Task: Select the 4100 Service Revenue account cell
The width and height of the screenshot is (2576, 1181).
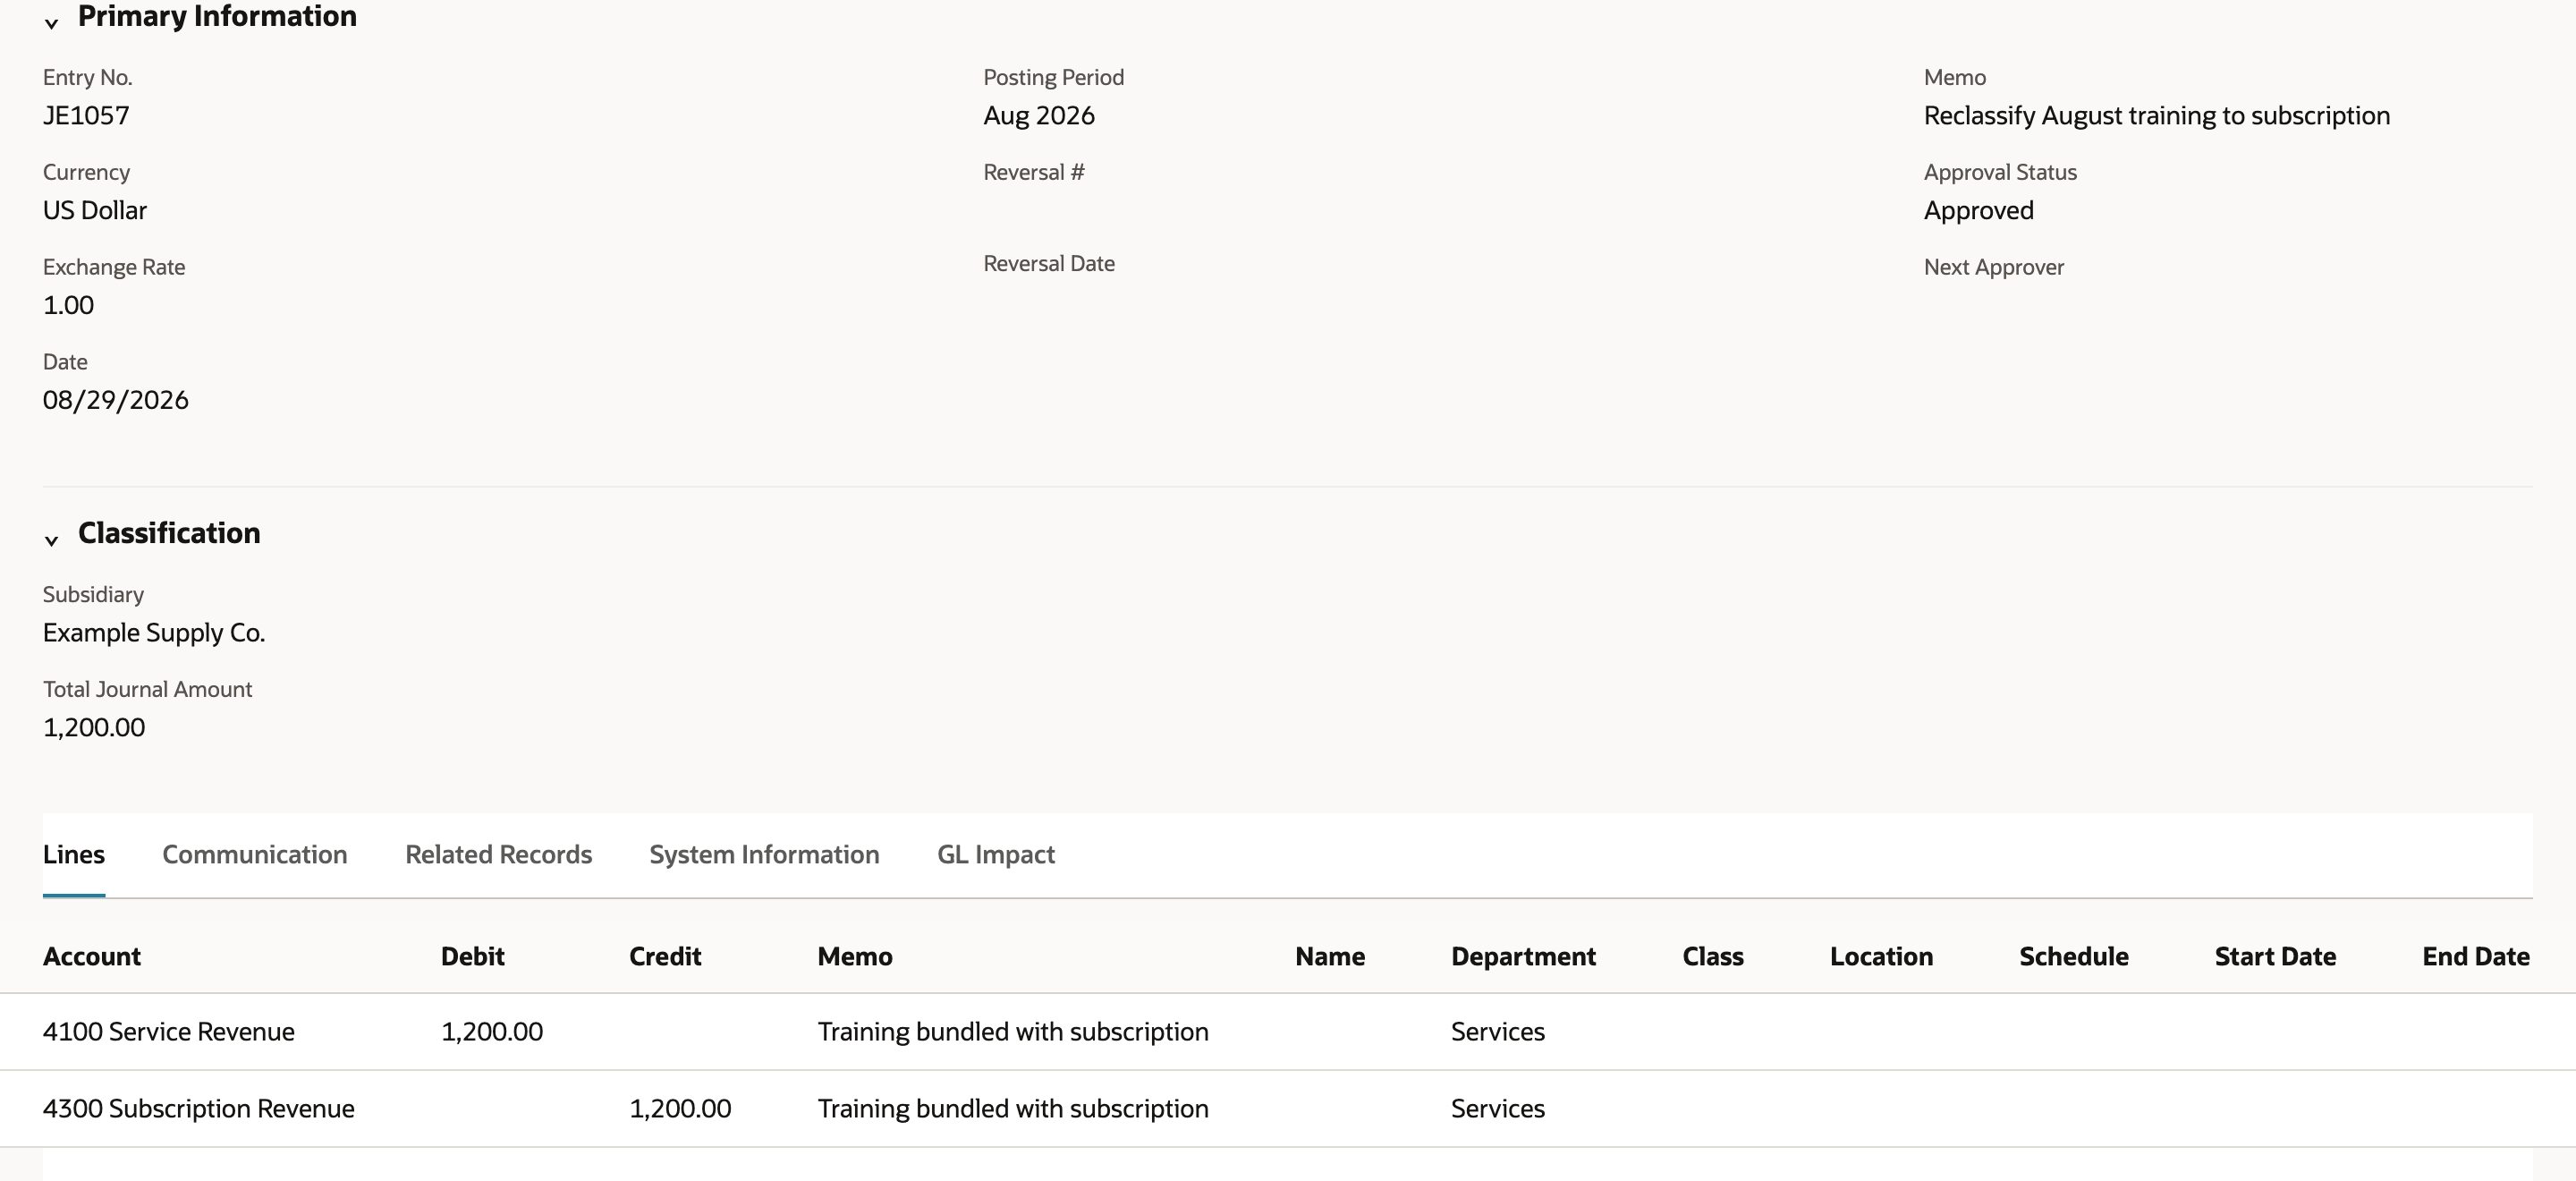Action: point(169,1031)
